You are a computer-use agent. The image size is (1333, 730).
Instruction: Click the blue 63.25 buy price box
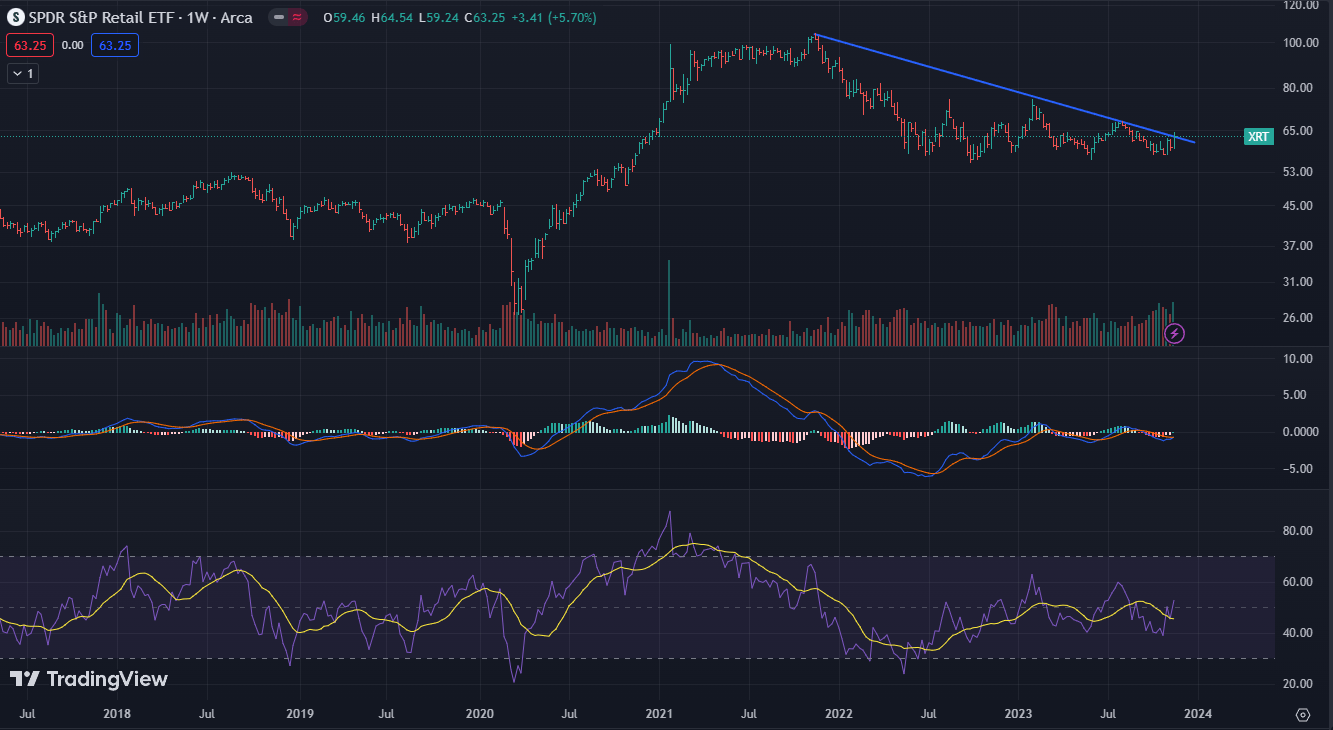115,45
